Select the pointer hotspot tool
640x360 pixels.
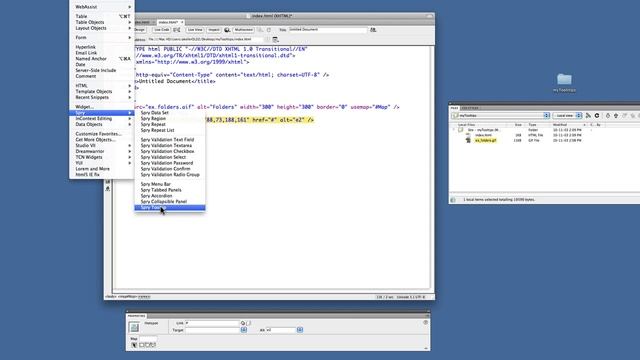pos(134,345)
